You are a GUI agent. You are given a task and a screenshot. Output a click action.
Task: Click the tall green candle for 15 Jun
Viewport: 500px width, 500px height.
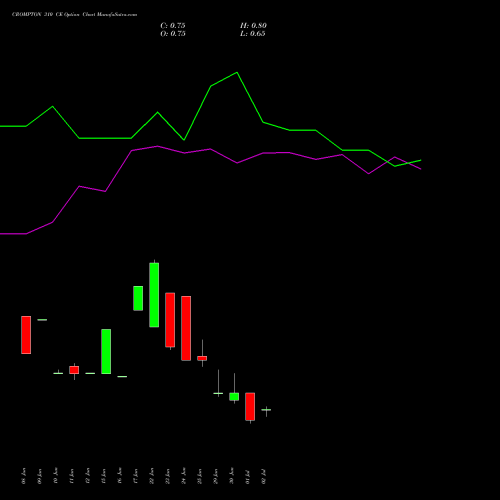(106, 351)
